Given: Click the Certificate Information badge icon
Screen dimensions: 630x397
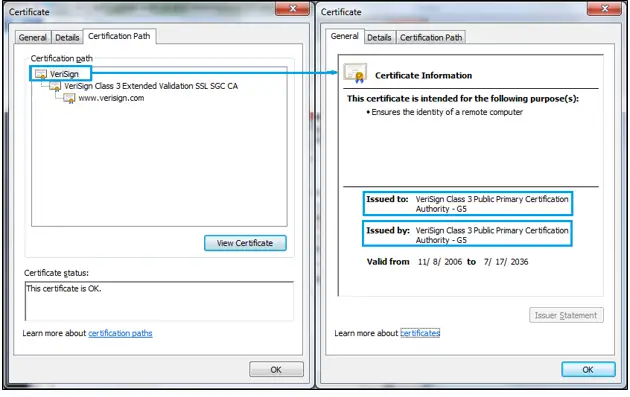Looking at the screenshot, I should tap(354, 73).
